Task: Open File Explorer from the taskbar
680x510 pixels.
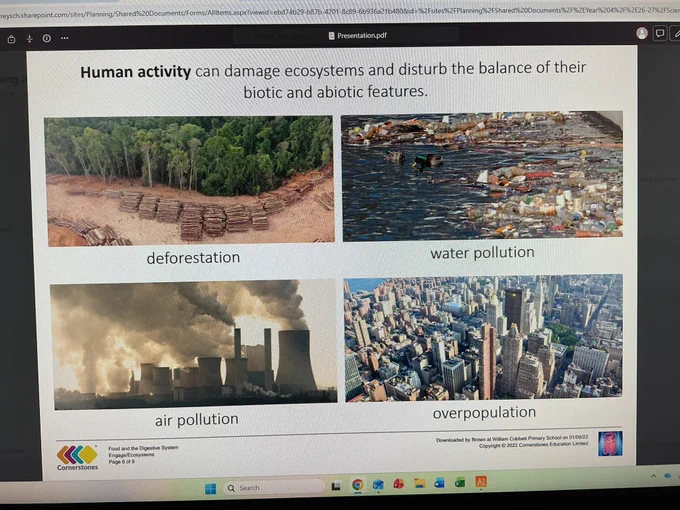Action: (x=419, y=483)
